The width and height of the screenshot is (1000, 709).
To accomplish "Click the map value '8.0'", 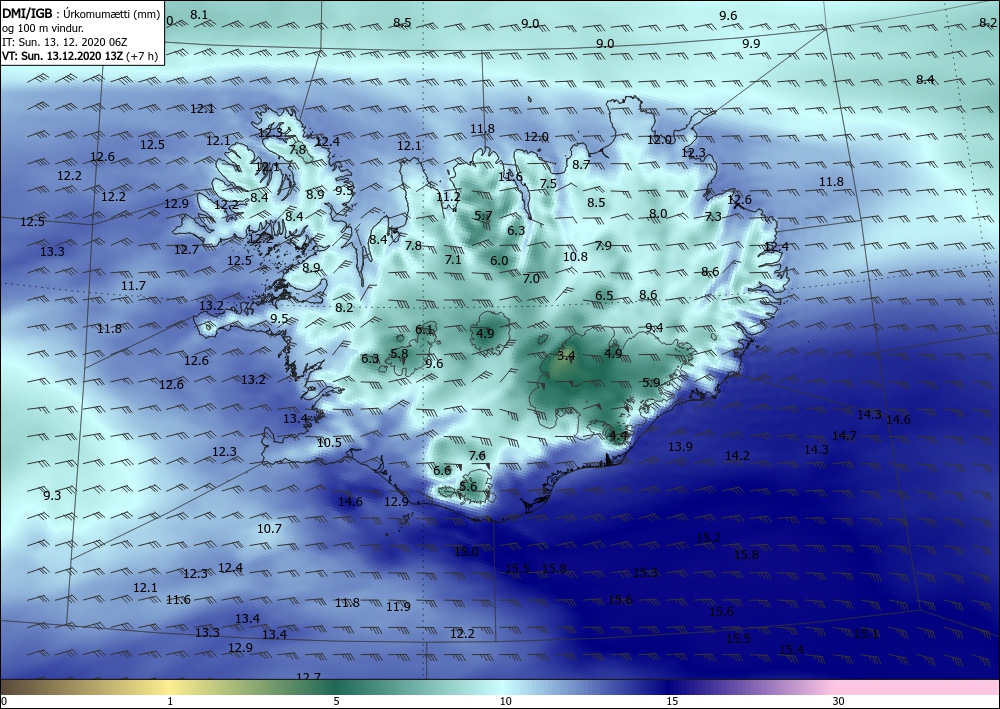I will pyautogui.click(x=658, y=214).
